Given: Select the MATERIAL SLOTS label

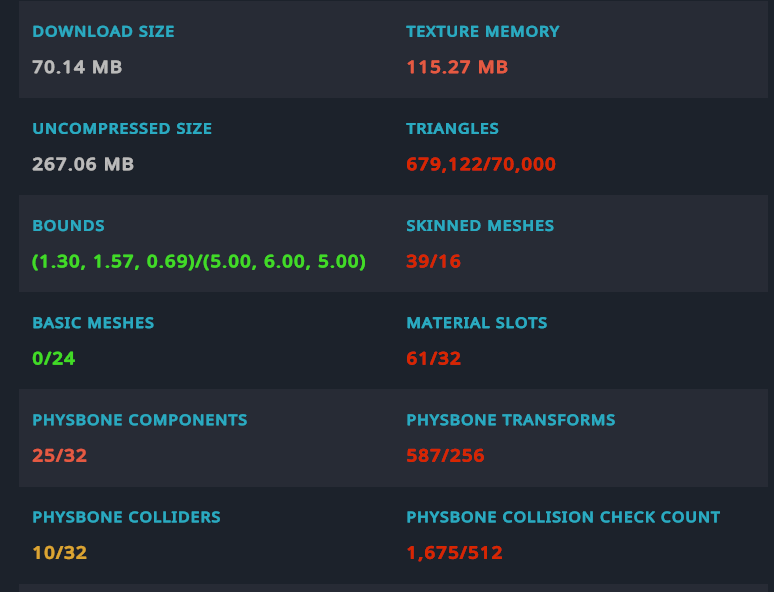Looking at the screenshot, I should click(x=477, y=323).
